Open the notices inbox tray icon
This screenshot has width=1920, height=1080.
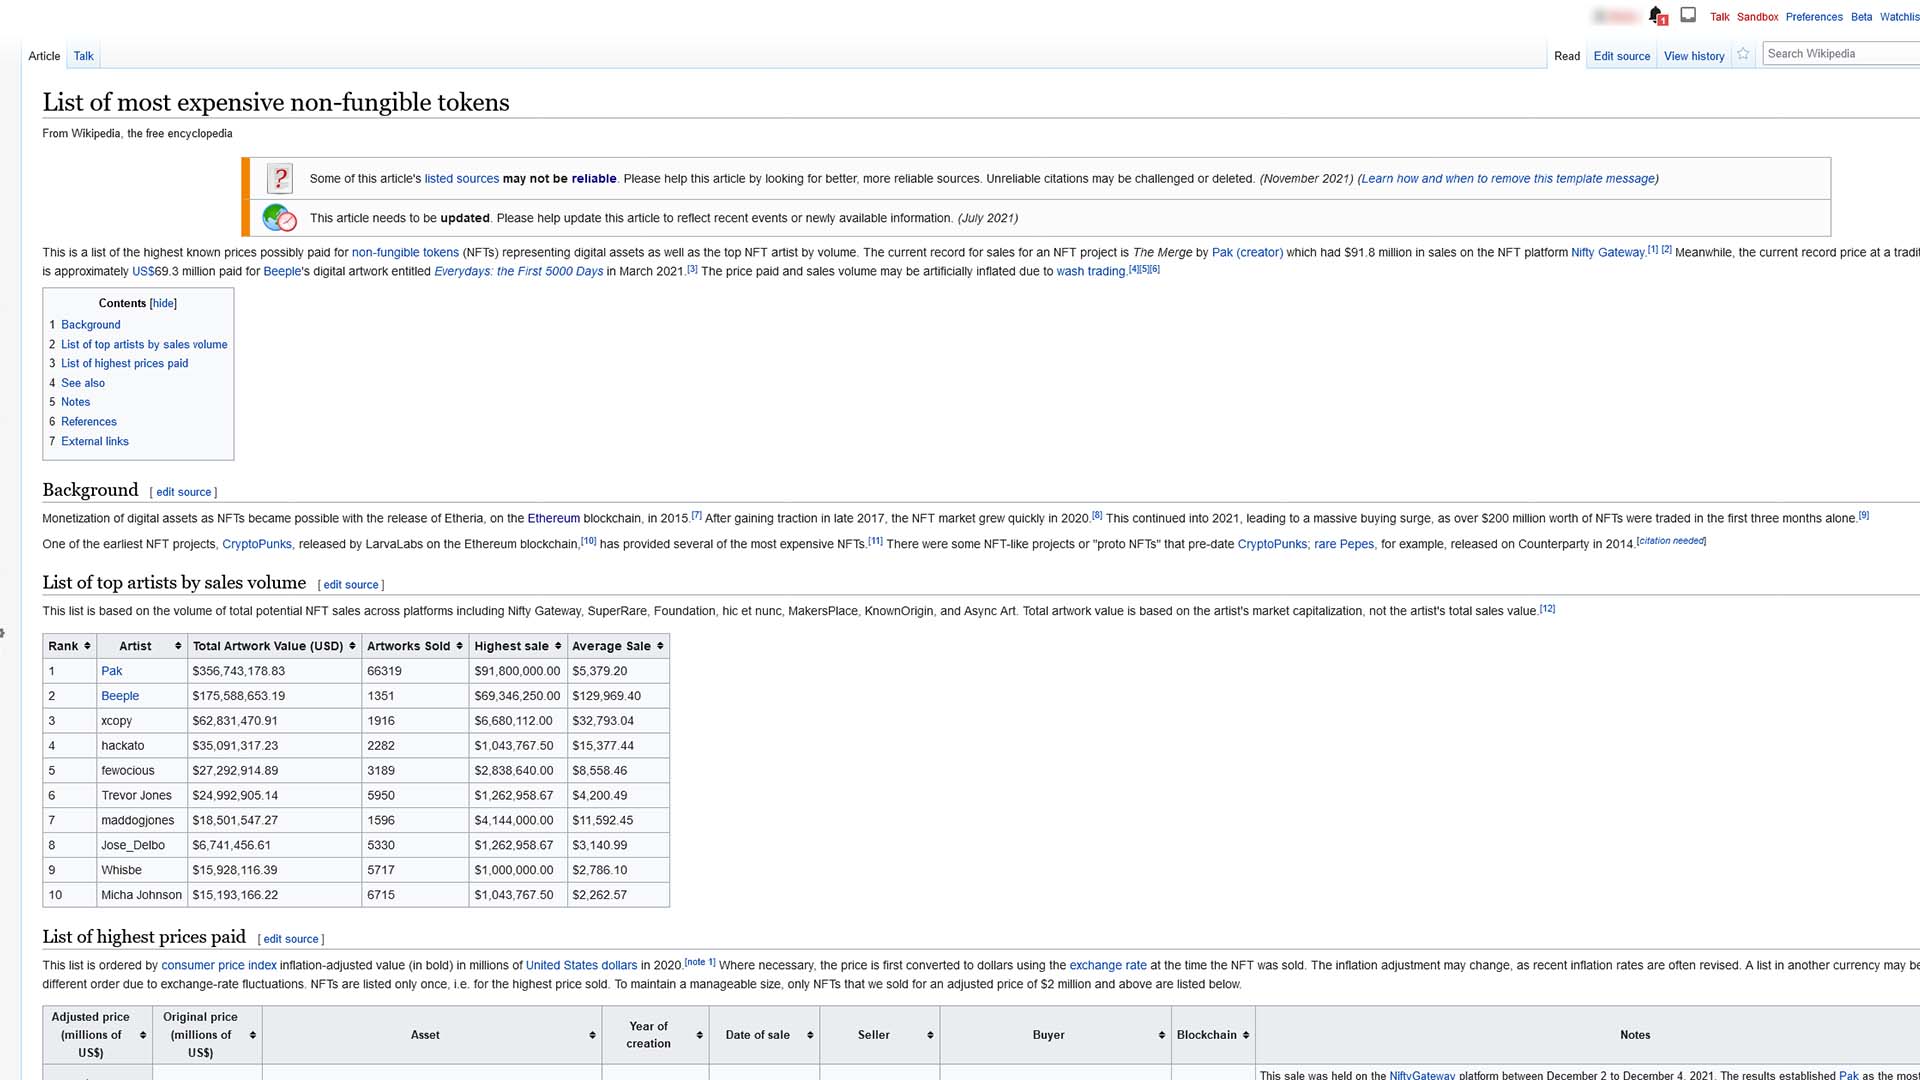coord(1688,15)
